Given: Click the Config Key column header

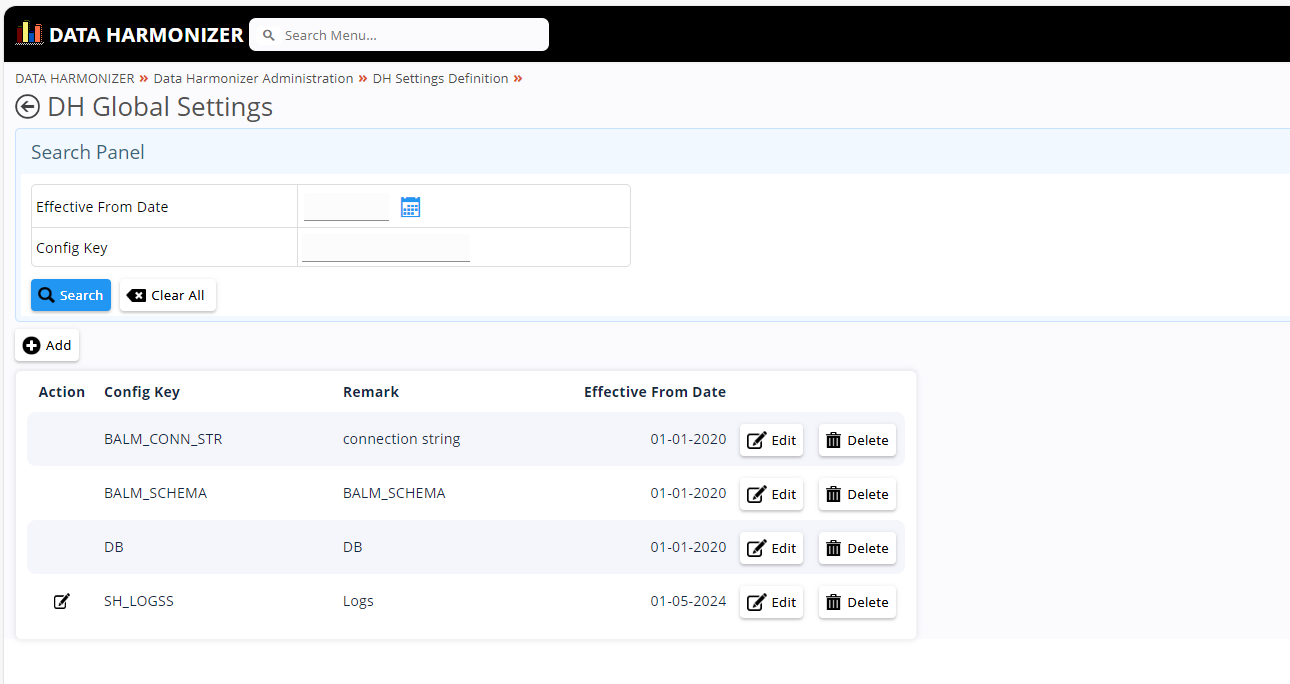Looking at the screenshot, I should 142,392.
